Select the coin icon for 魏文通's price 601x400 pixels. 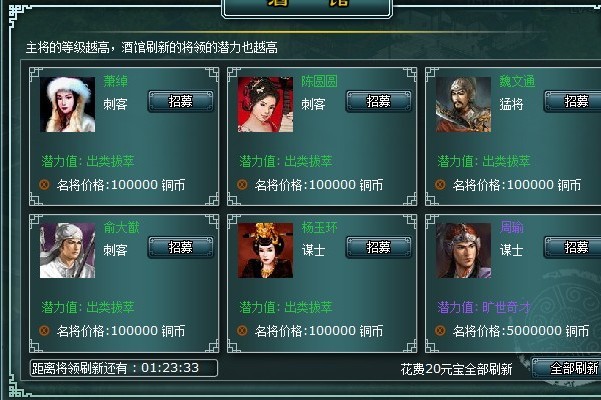coord(440,185)
